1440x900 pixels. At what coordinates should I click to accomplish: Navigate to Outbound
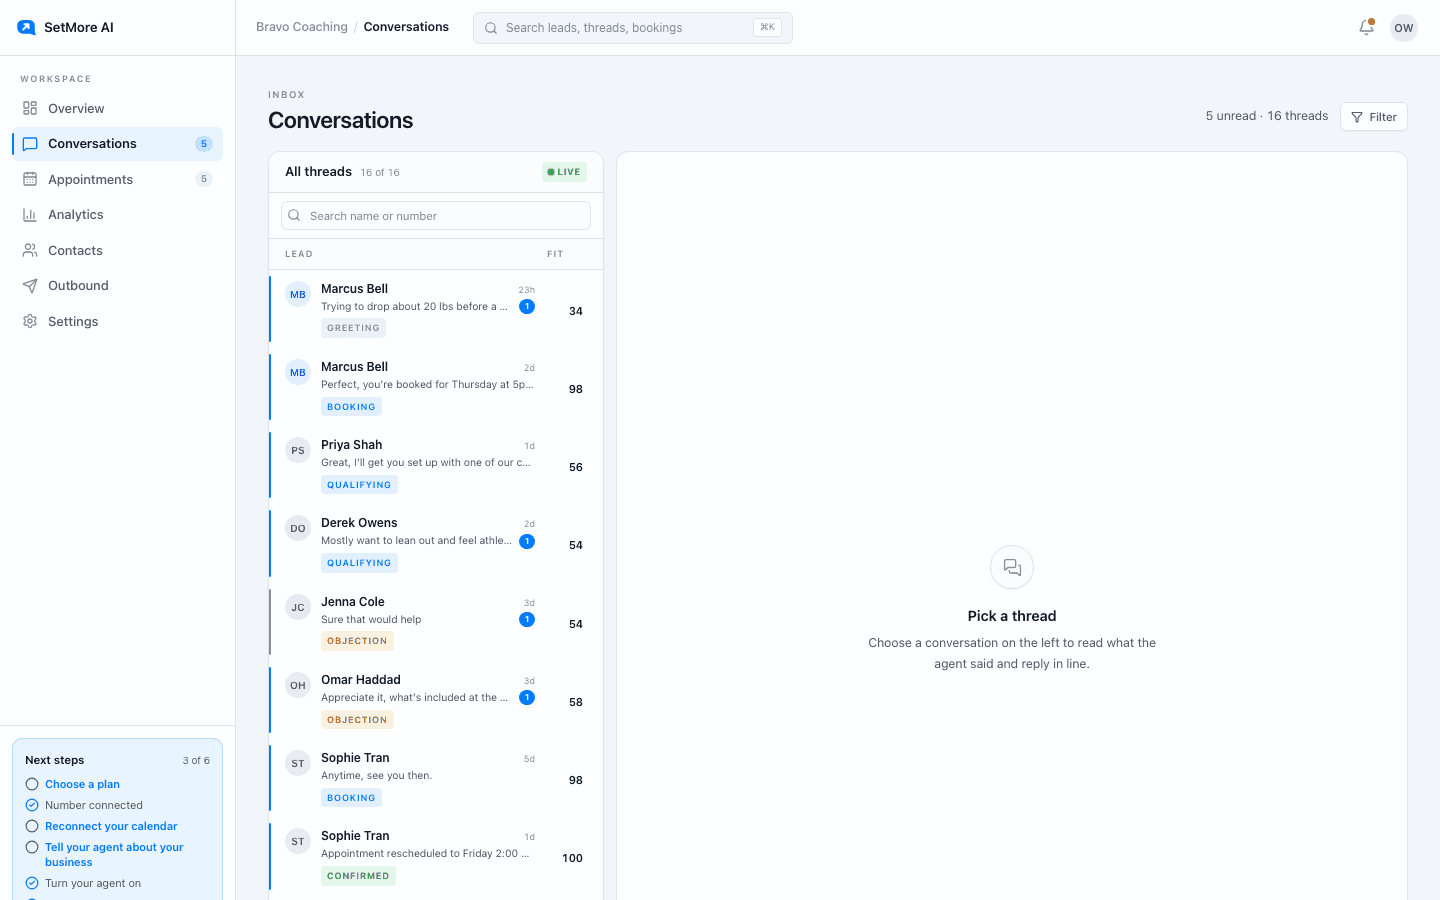(x=117, y=286)
